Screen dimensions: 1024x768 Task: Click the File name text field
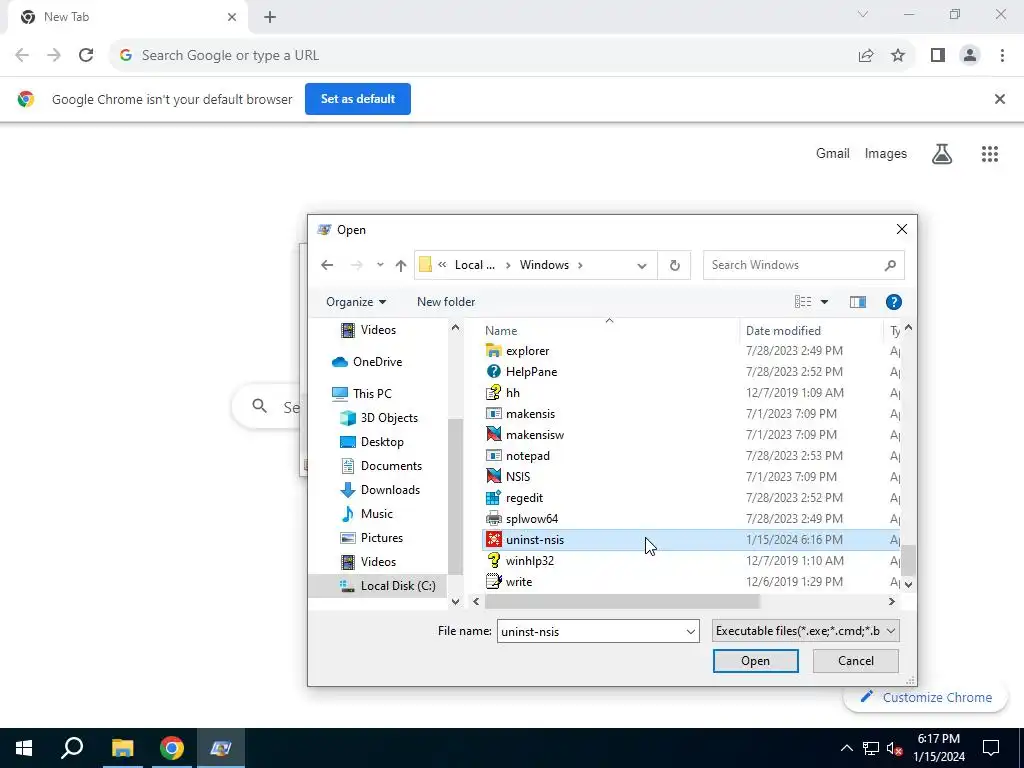[x=590, y=632]
